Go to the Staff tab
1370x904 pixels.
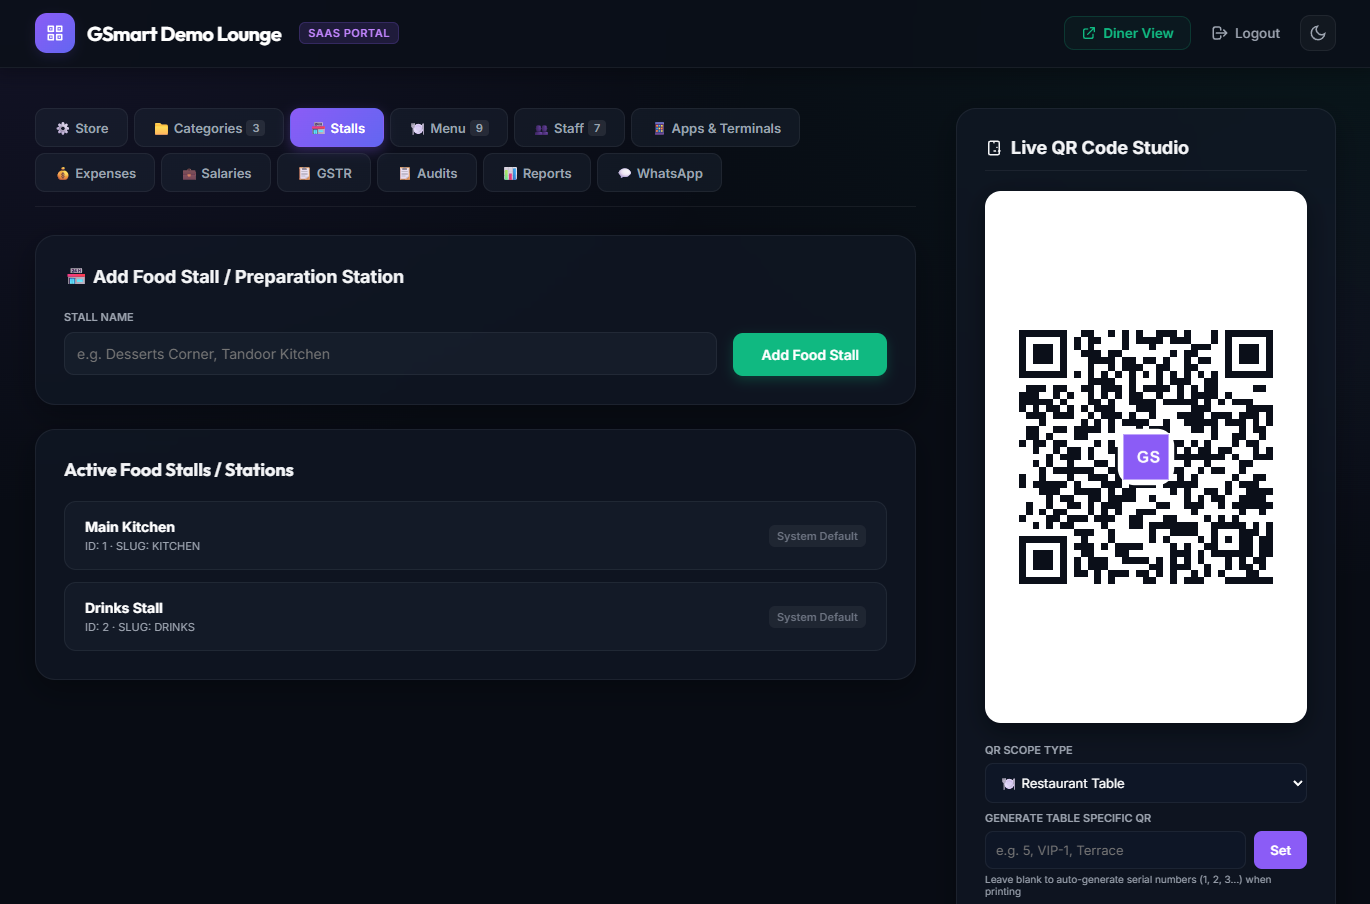[x=569, y=128]
